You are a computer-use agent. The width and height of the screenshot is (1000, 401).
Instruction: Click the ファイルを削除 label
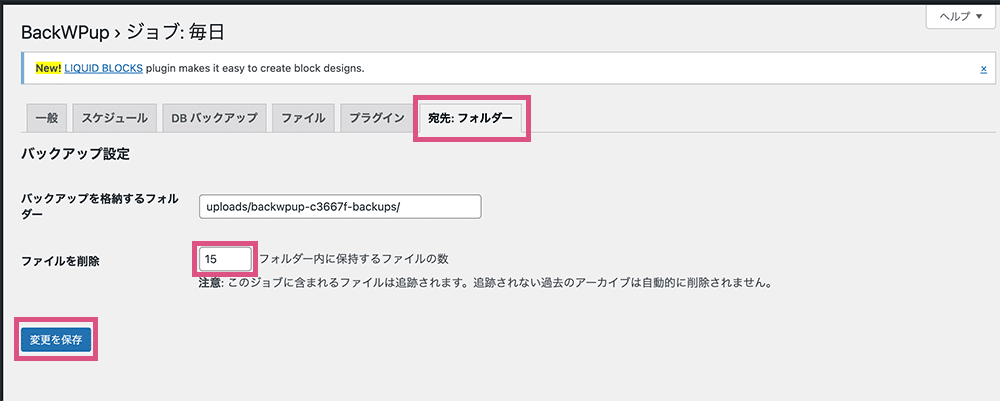61,261
